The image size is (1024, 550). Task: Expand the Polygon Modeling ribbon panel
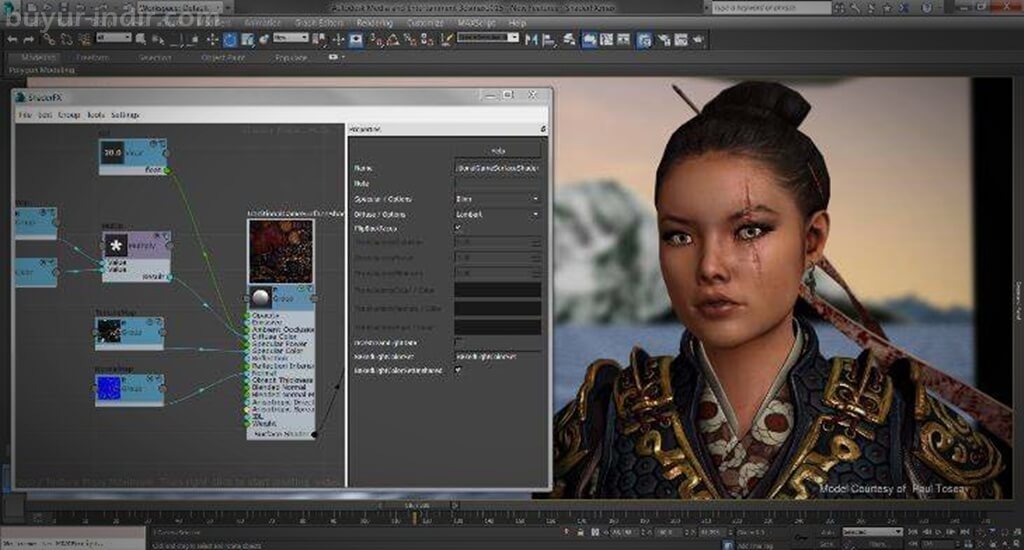click(41, 70)
